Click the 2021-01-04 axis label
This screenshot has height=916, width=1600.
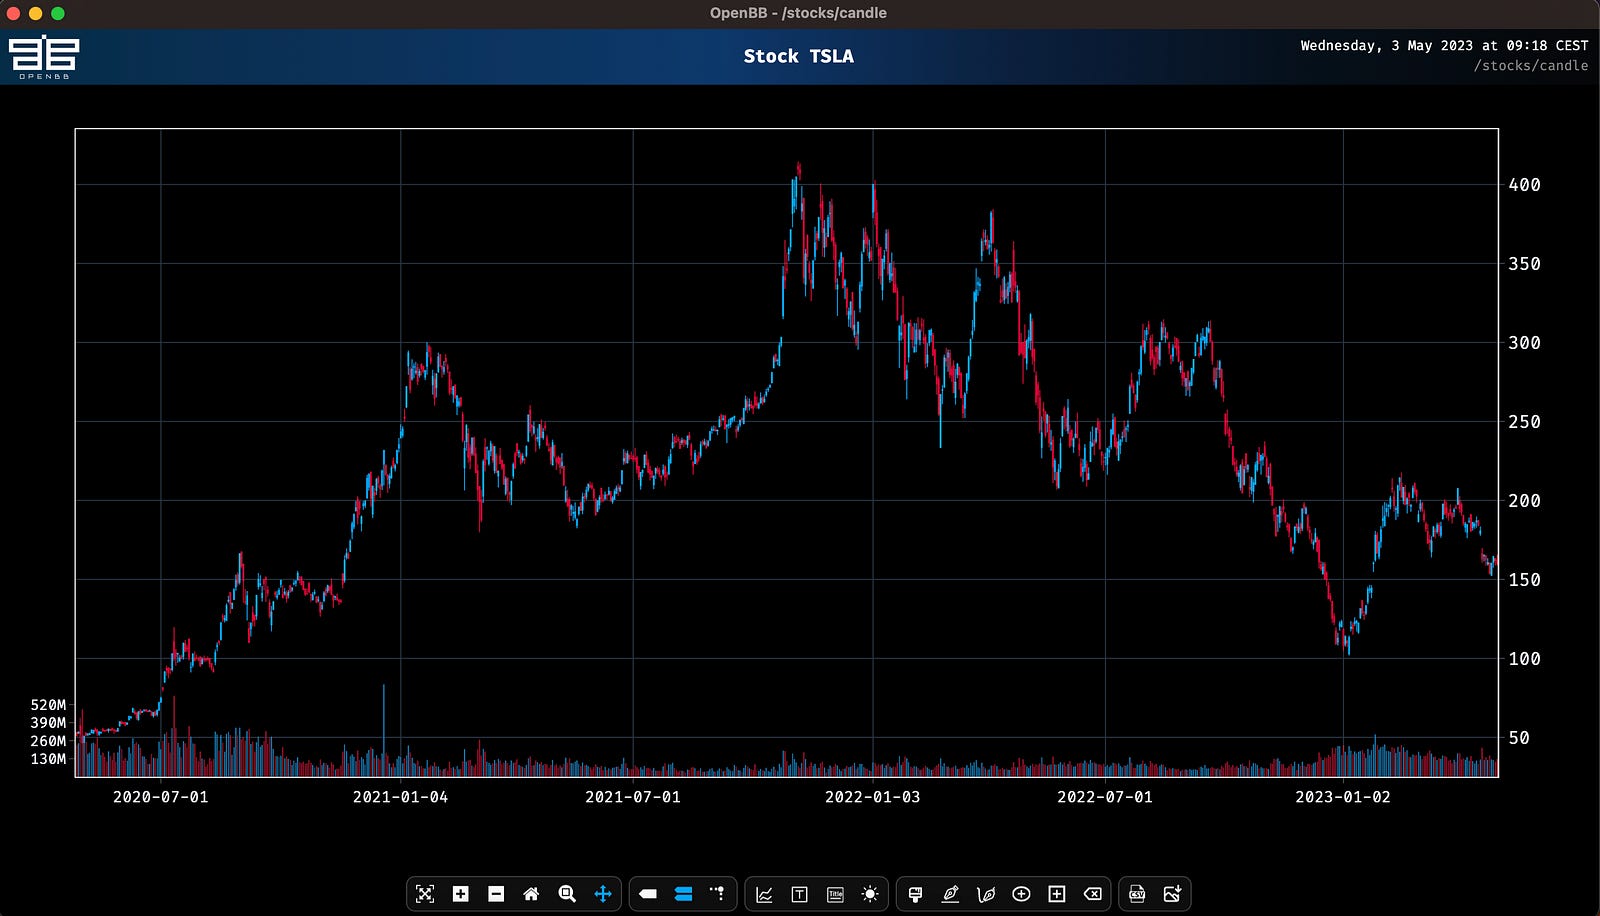coord(401,797)
